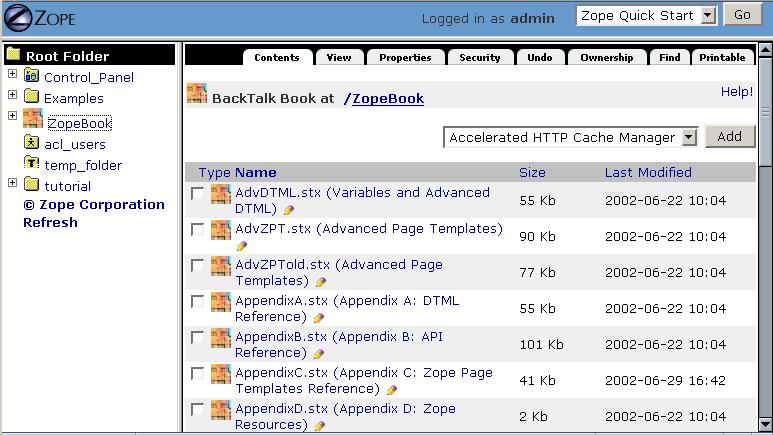Click the scrollbar up arrow
This screenshot has height=435, width=773.
[765, 50]
